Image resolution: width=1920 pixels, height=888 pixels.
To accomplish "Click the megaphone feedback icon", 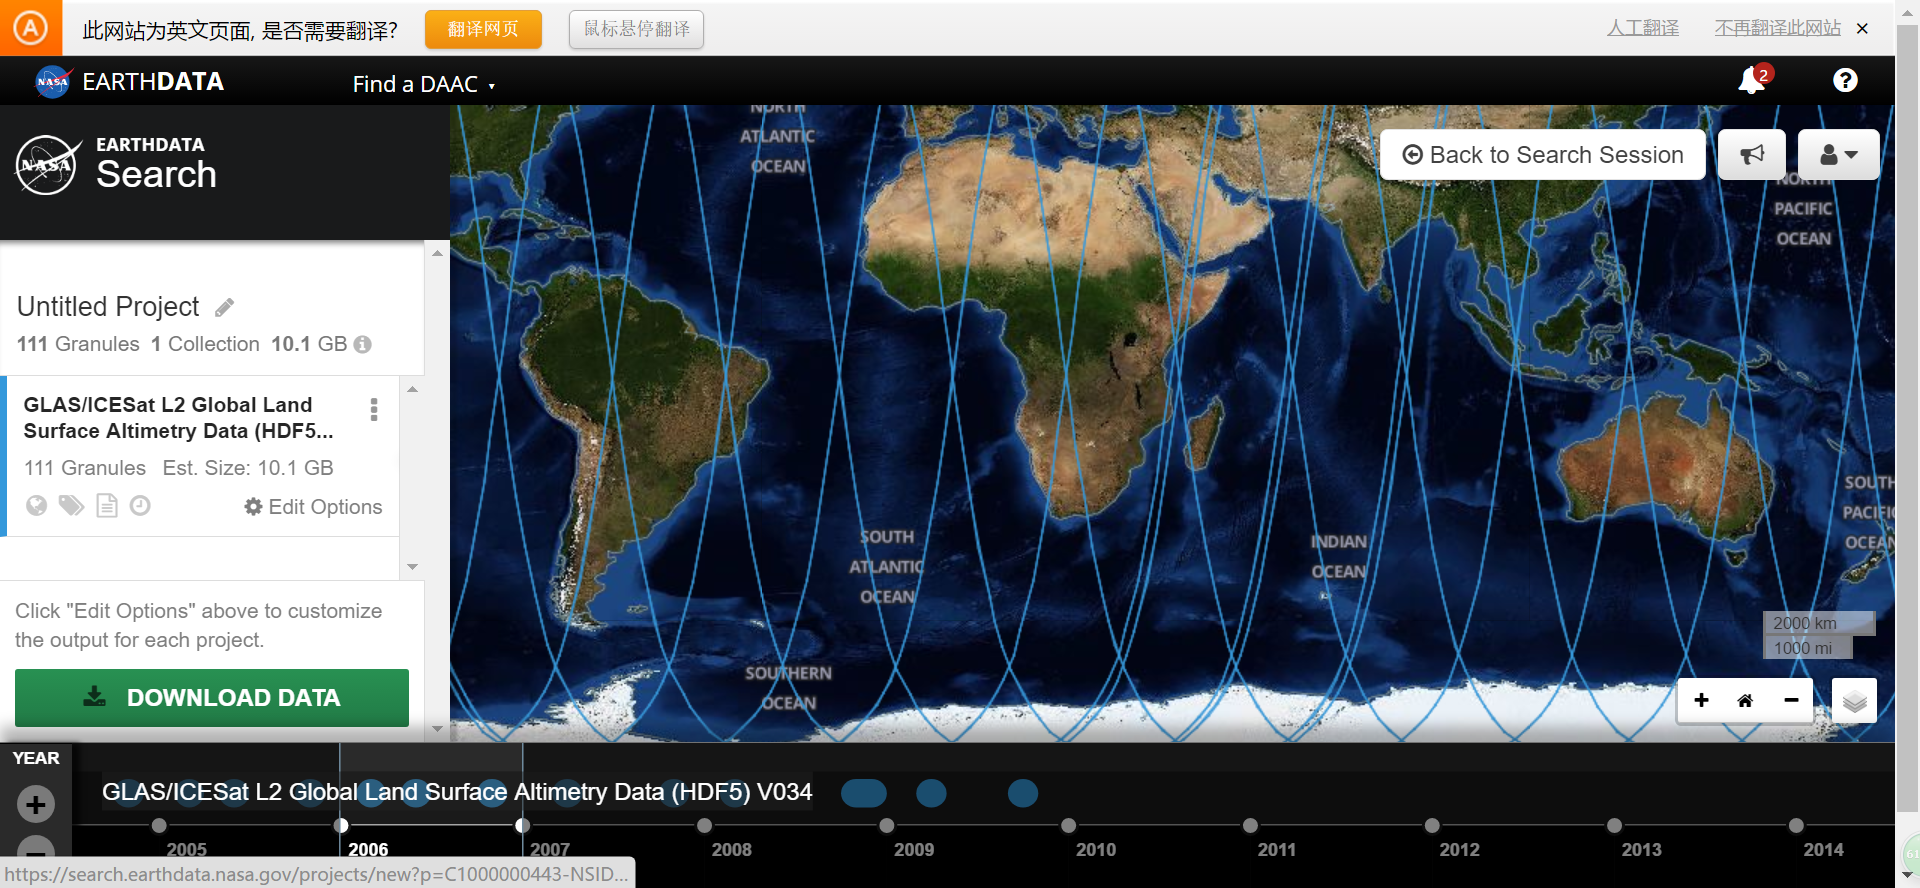I will click(1752, 155).
